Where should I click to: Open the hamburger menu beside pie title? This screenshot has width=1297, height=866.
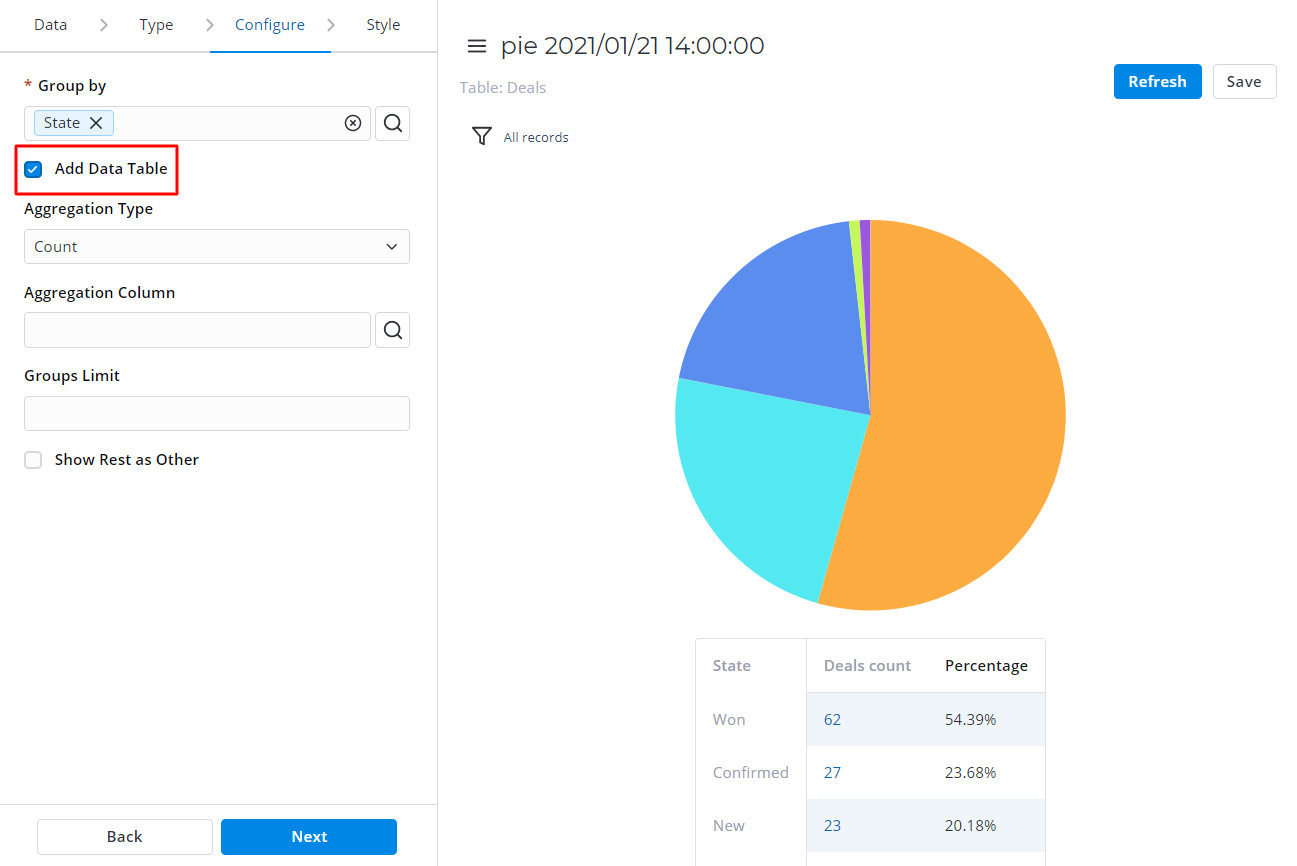477,46
